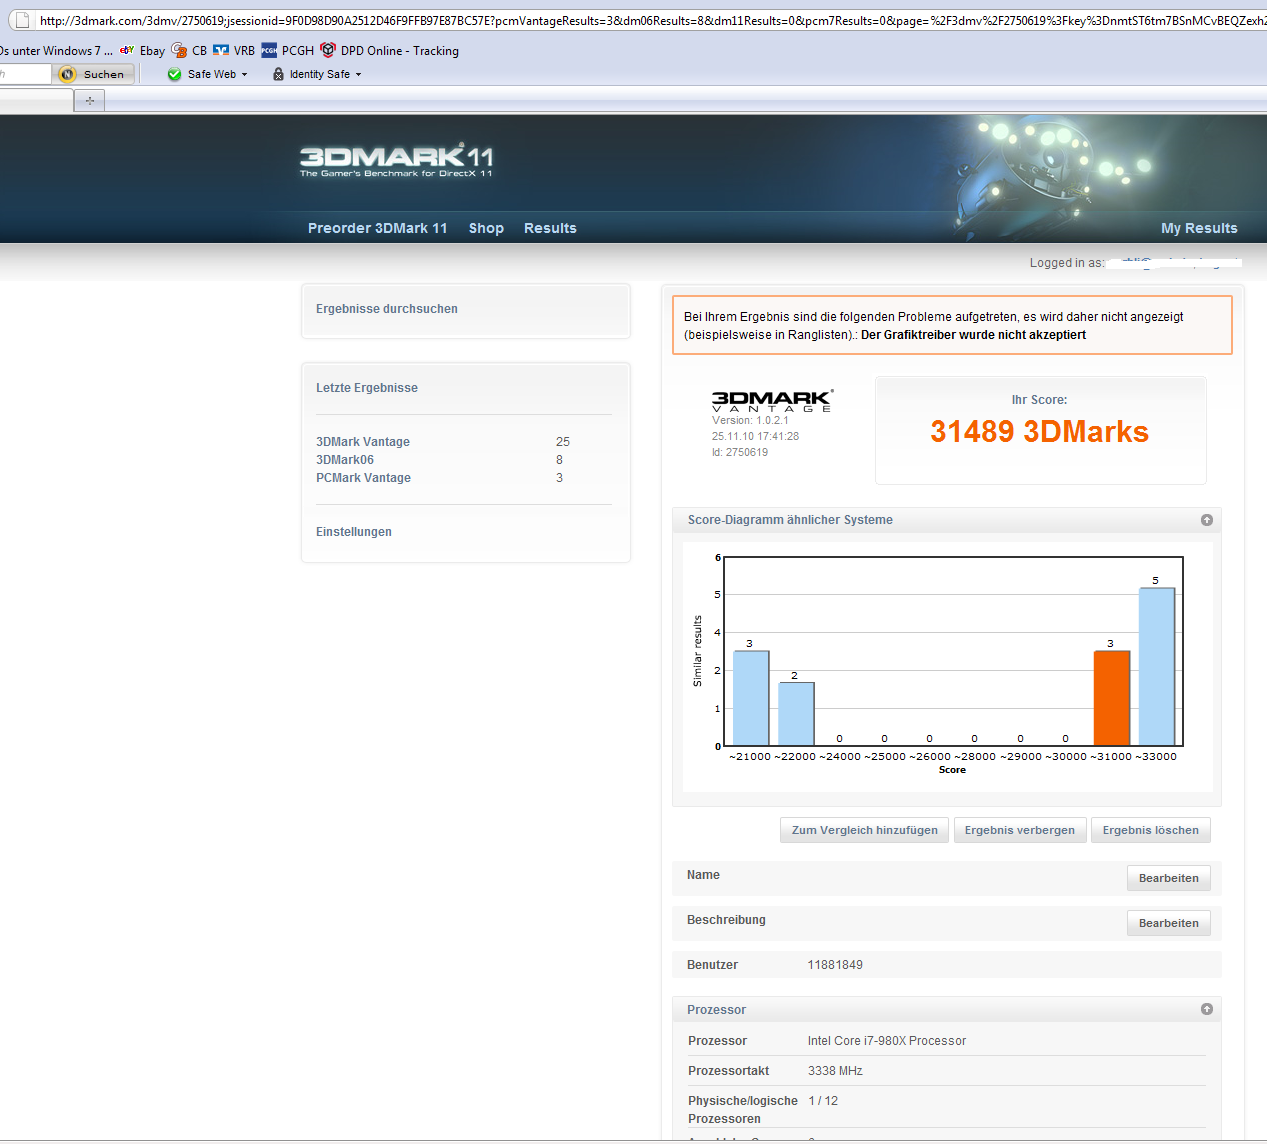Click the browser address bar URL
Viewport: 1267px width, 1144px height.
[x=652, y=20]
